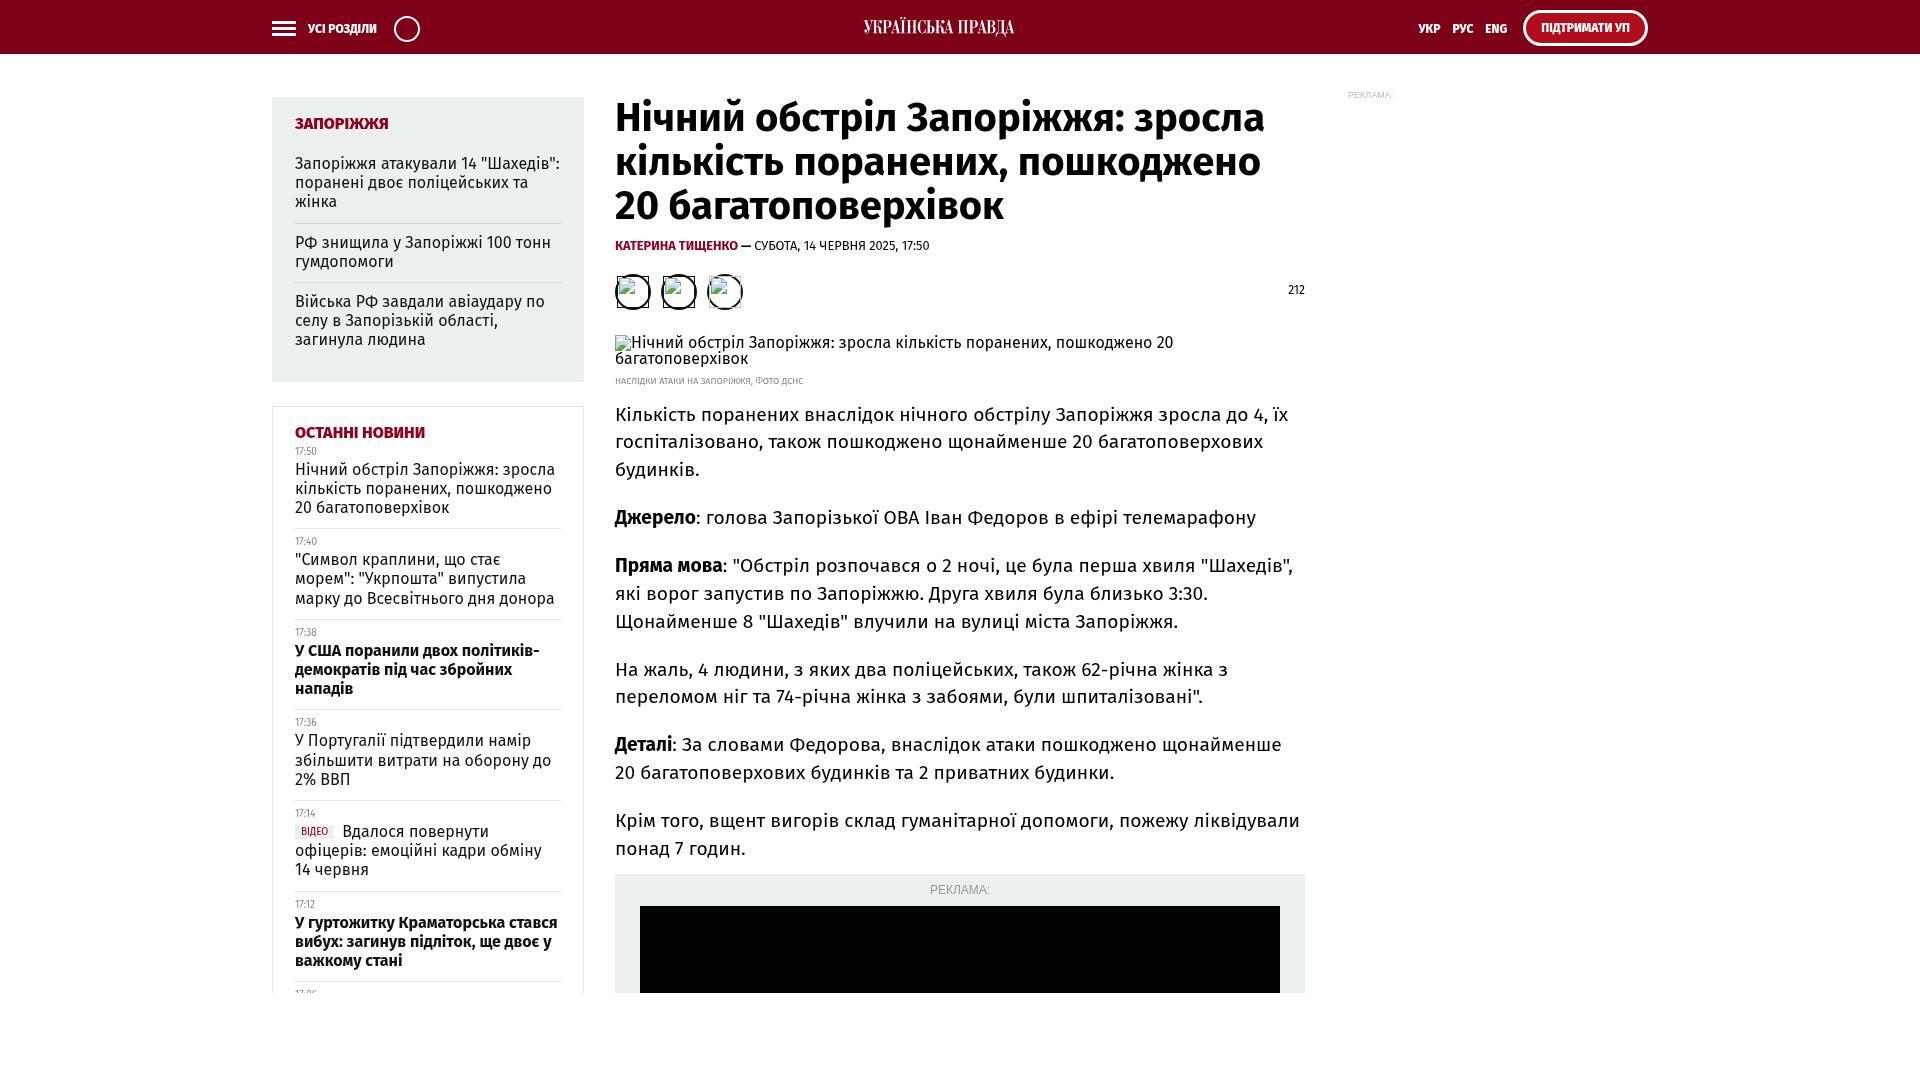Viewport: 1920px width, 1080px height.
Task: Open the УСІ РОЗДІЛИ sections menu
Action: 342,29
